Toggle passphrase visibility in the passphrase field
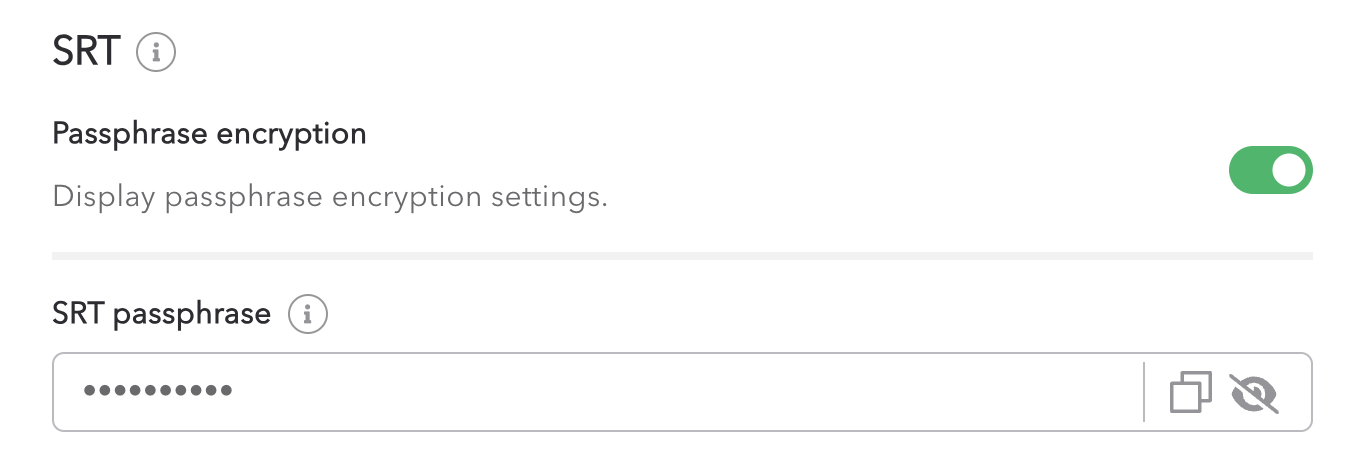Image resolution: width=1368 pixels, height=452 pixels. pyautogui.click(x=1255, y=393)
